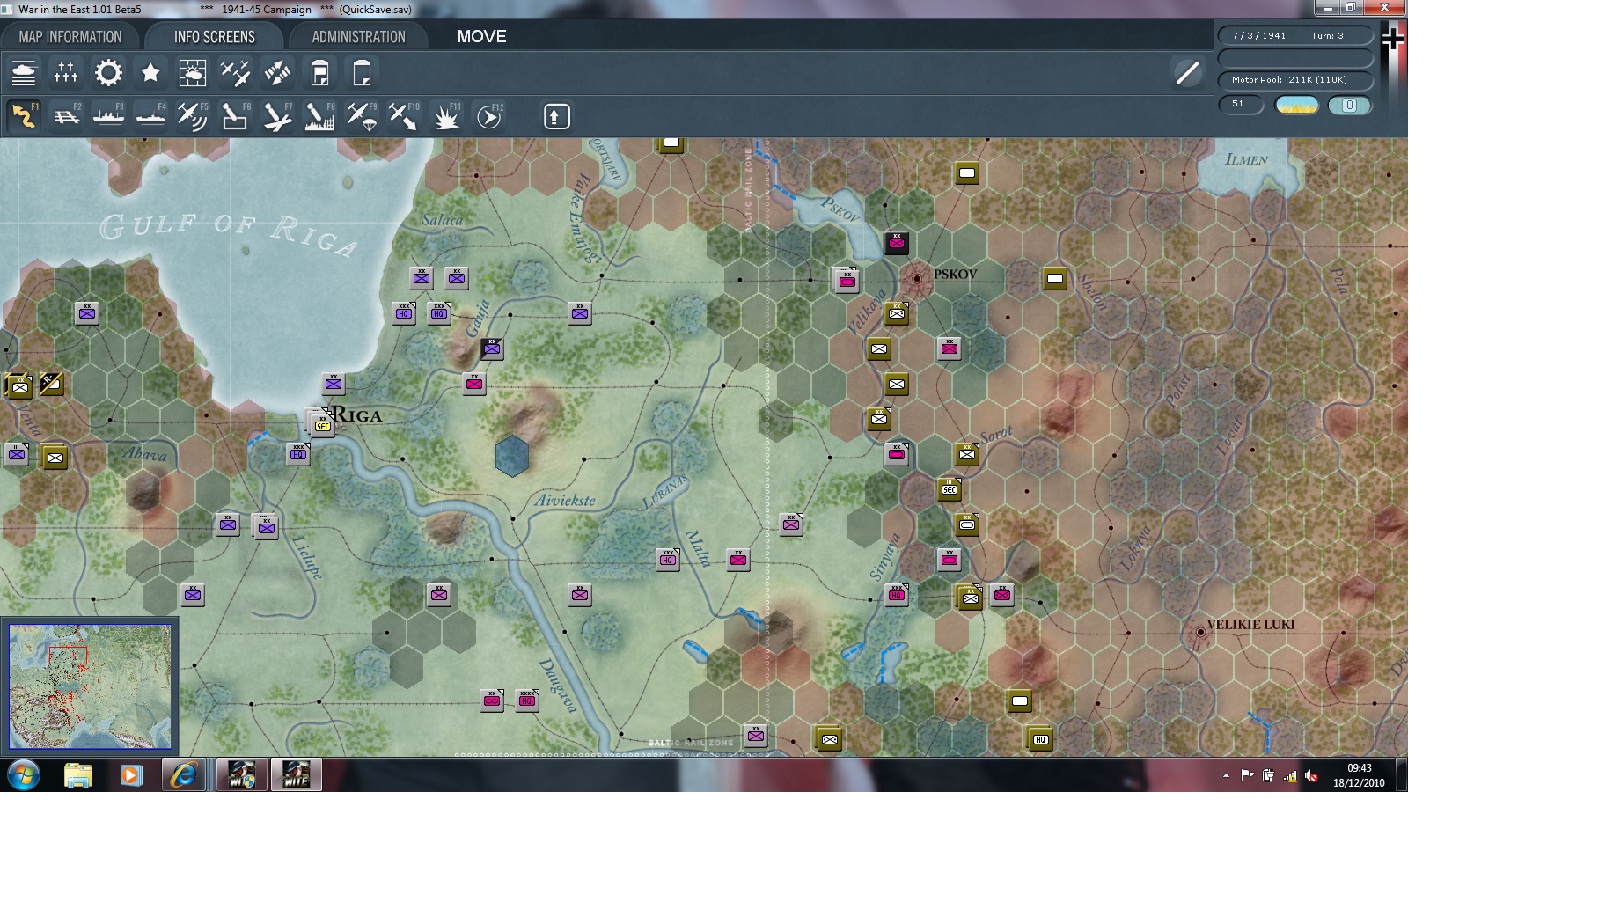Click the first report document icon

tap(319, 73)
